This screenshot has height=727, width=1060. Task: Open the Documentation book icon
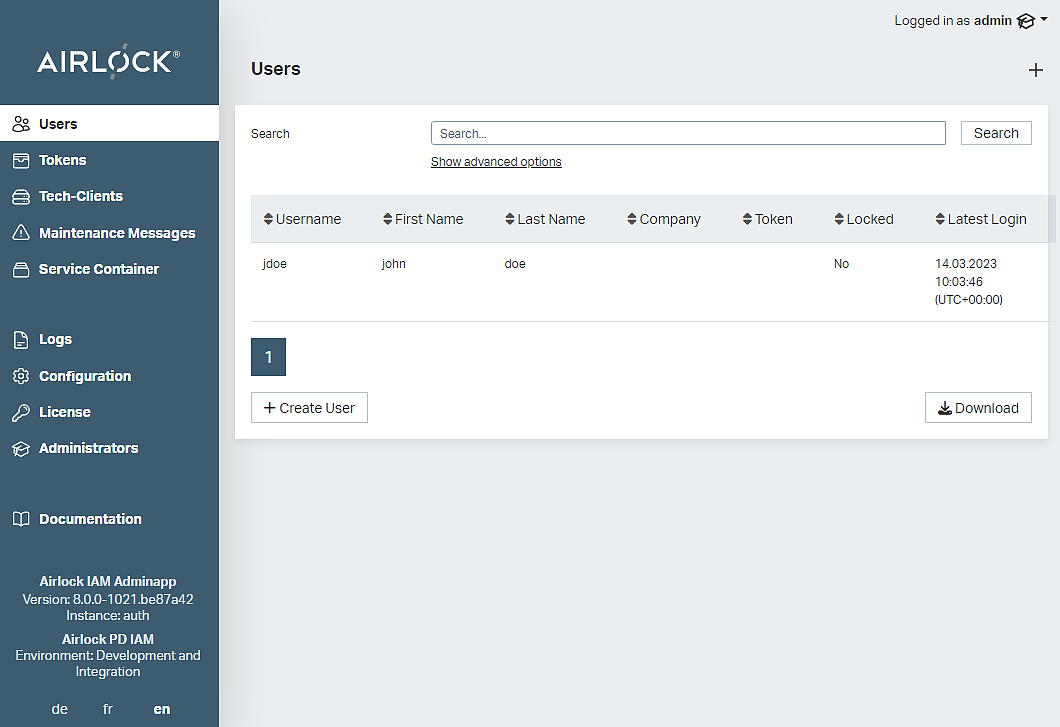pos(20,519)
